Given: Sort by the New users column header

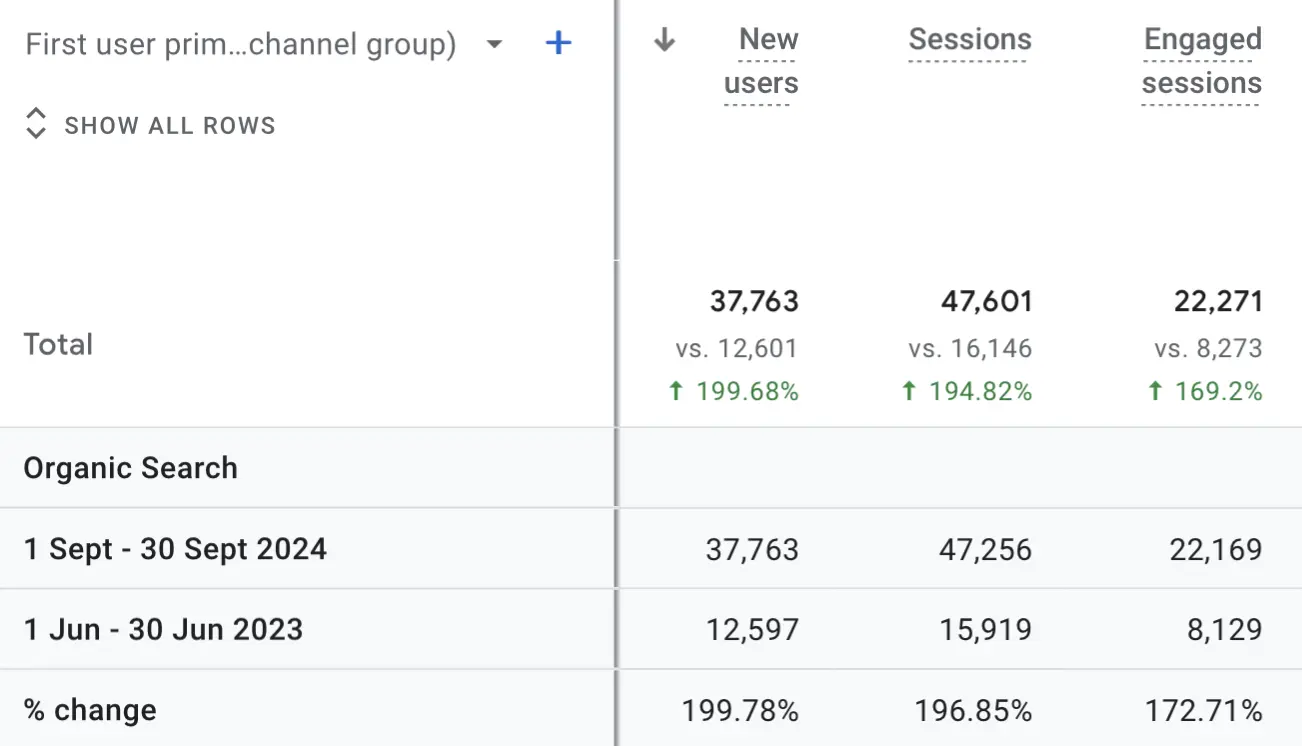Looking at the screenshot, I should tap(761, 61).
